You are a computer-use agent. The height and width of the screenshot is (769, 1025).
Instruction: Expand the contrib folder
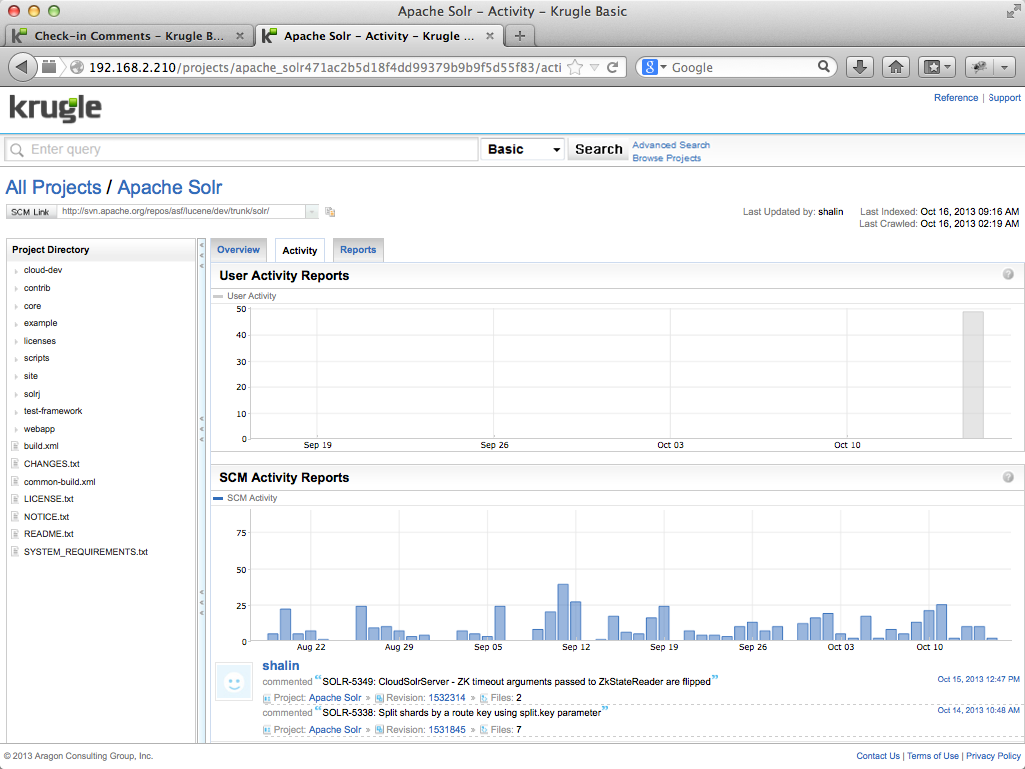16,288
